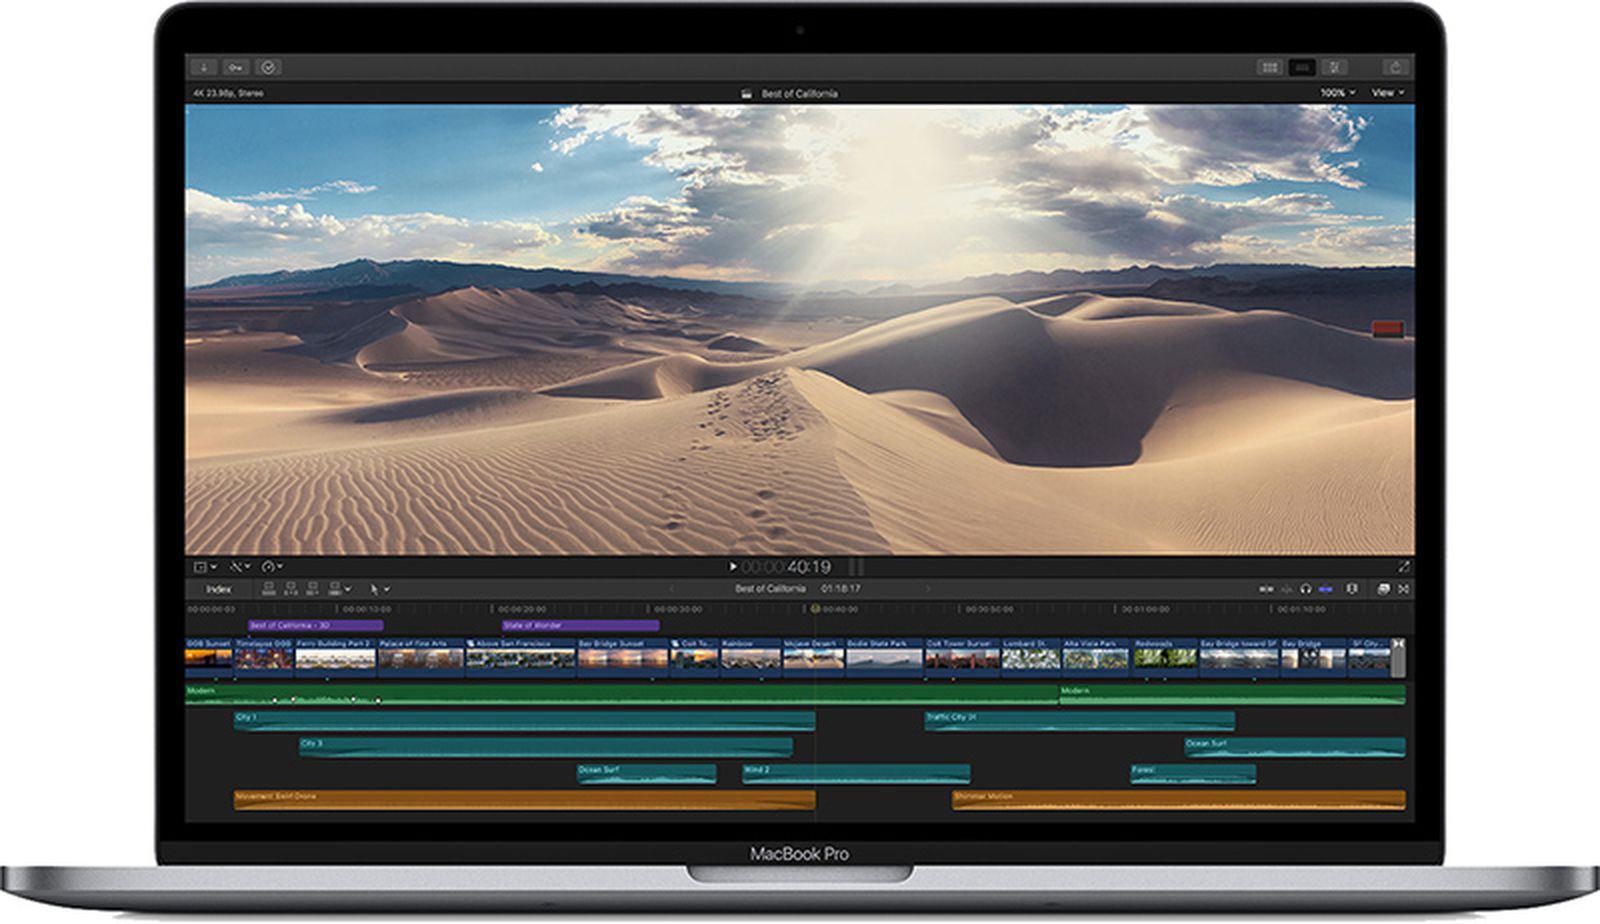Toggle solo clip audio using the headphones icon

[x=1304, y=590]
